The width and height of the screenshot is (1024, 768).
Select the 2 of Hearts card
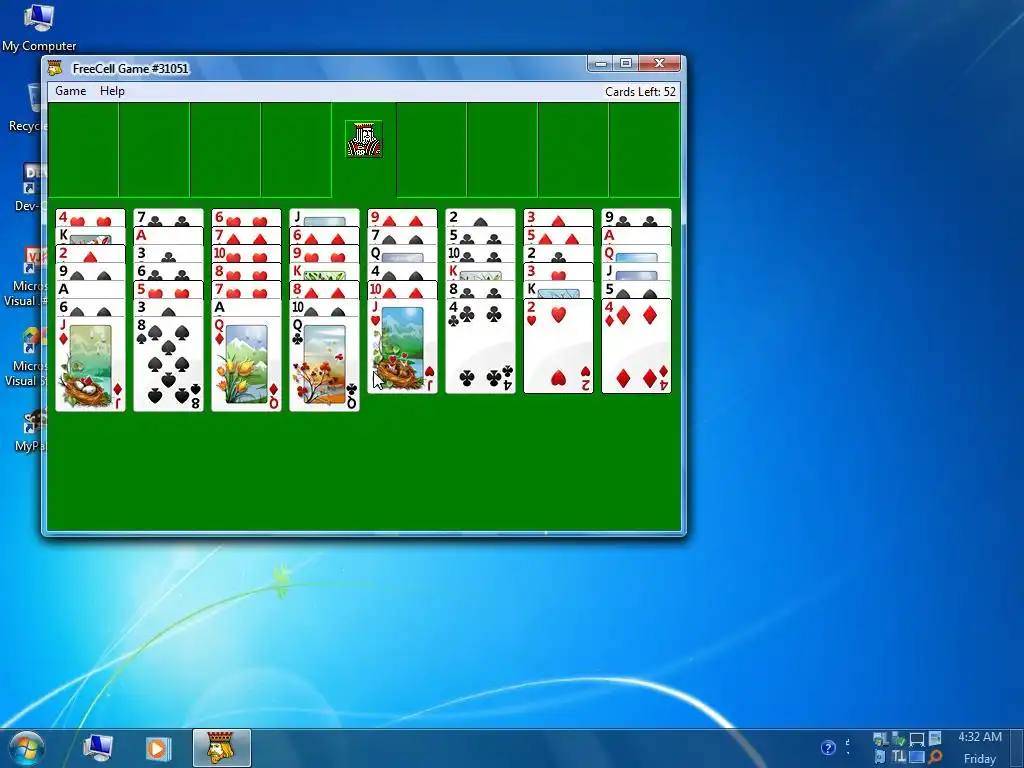click(558, 346)
